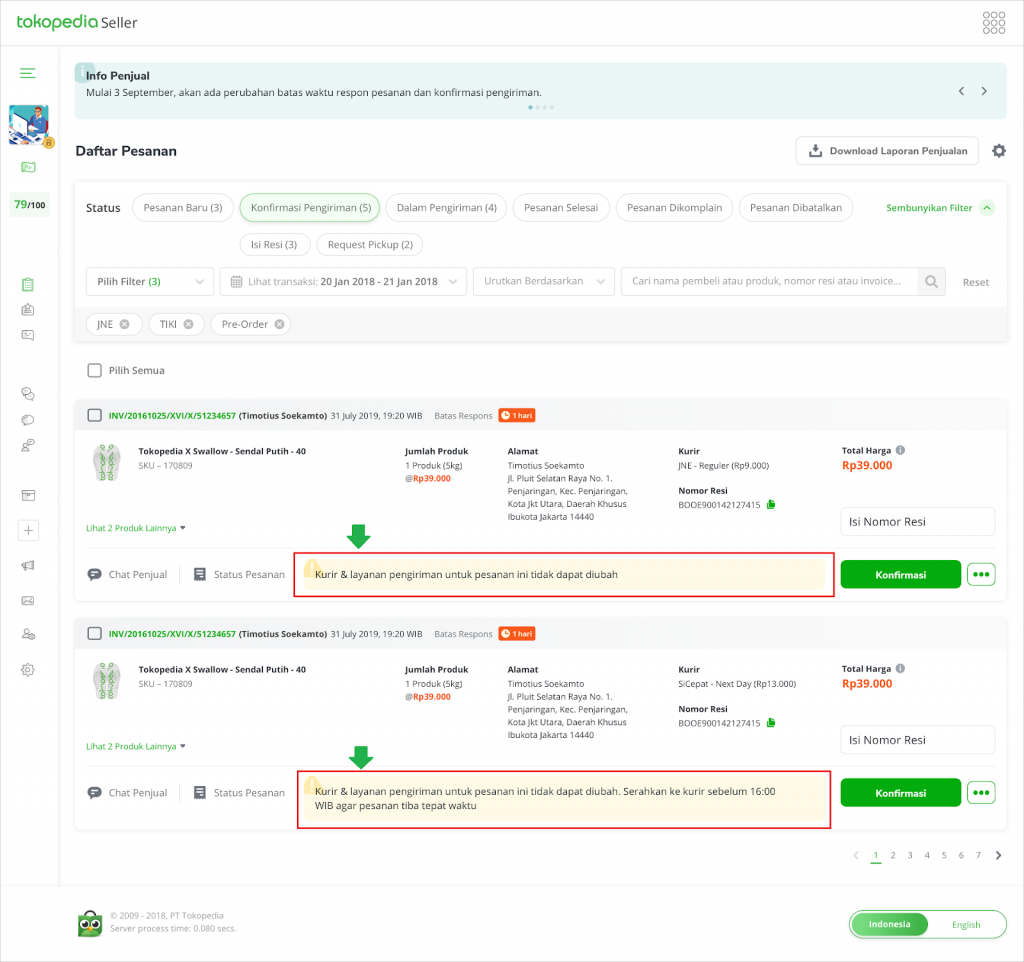The height and width of the screenshot is (962, 1024).
Task: Open Chat Penjual for the JNE order
Action: click(x=127, y=575)
